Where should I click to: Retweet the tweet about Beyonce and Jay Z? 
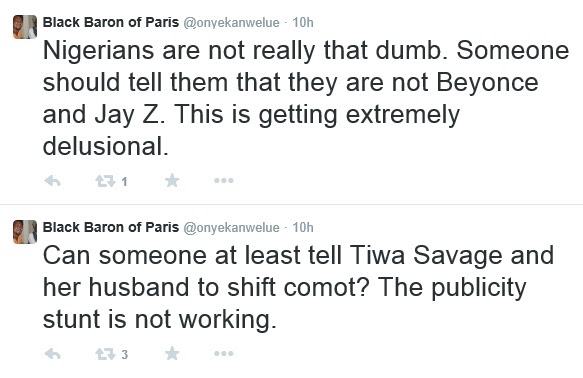point(105,181)
